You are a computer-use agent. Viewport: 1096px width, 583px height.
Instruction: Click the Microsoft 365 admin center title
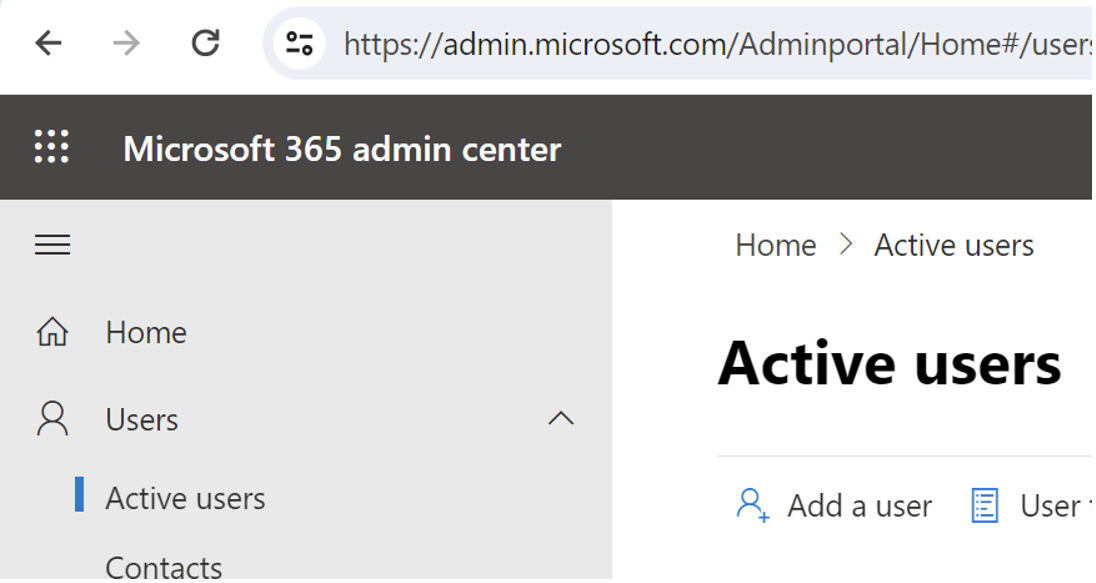(342, 149)
